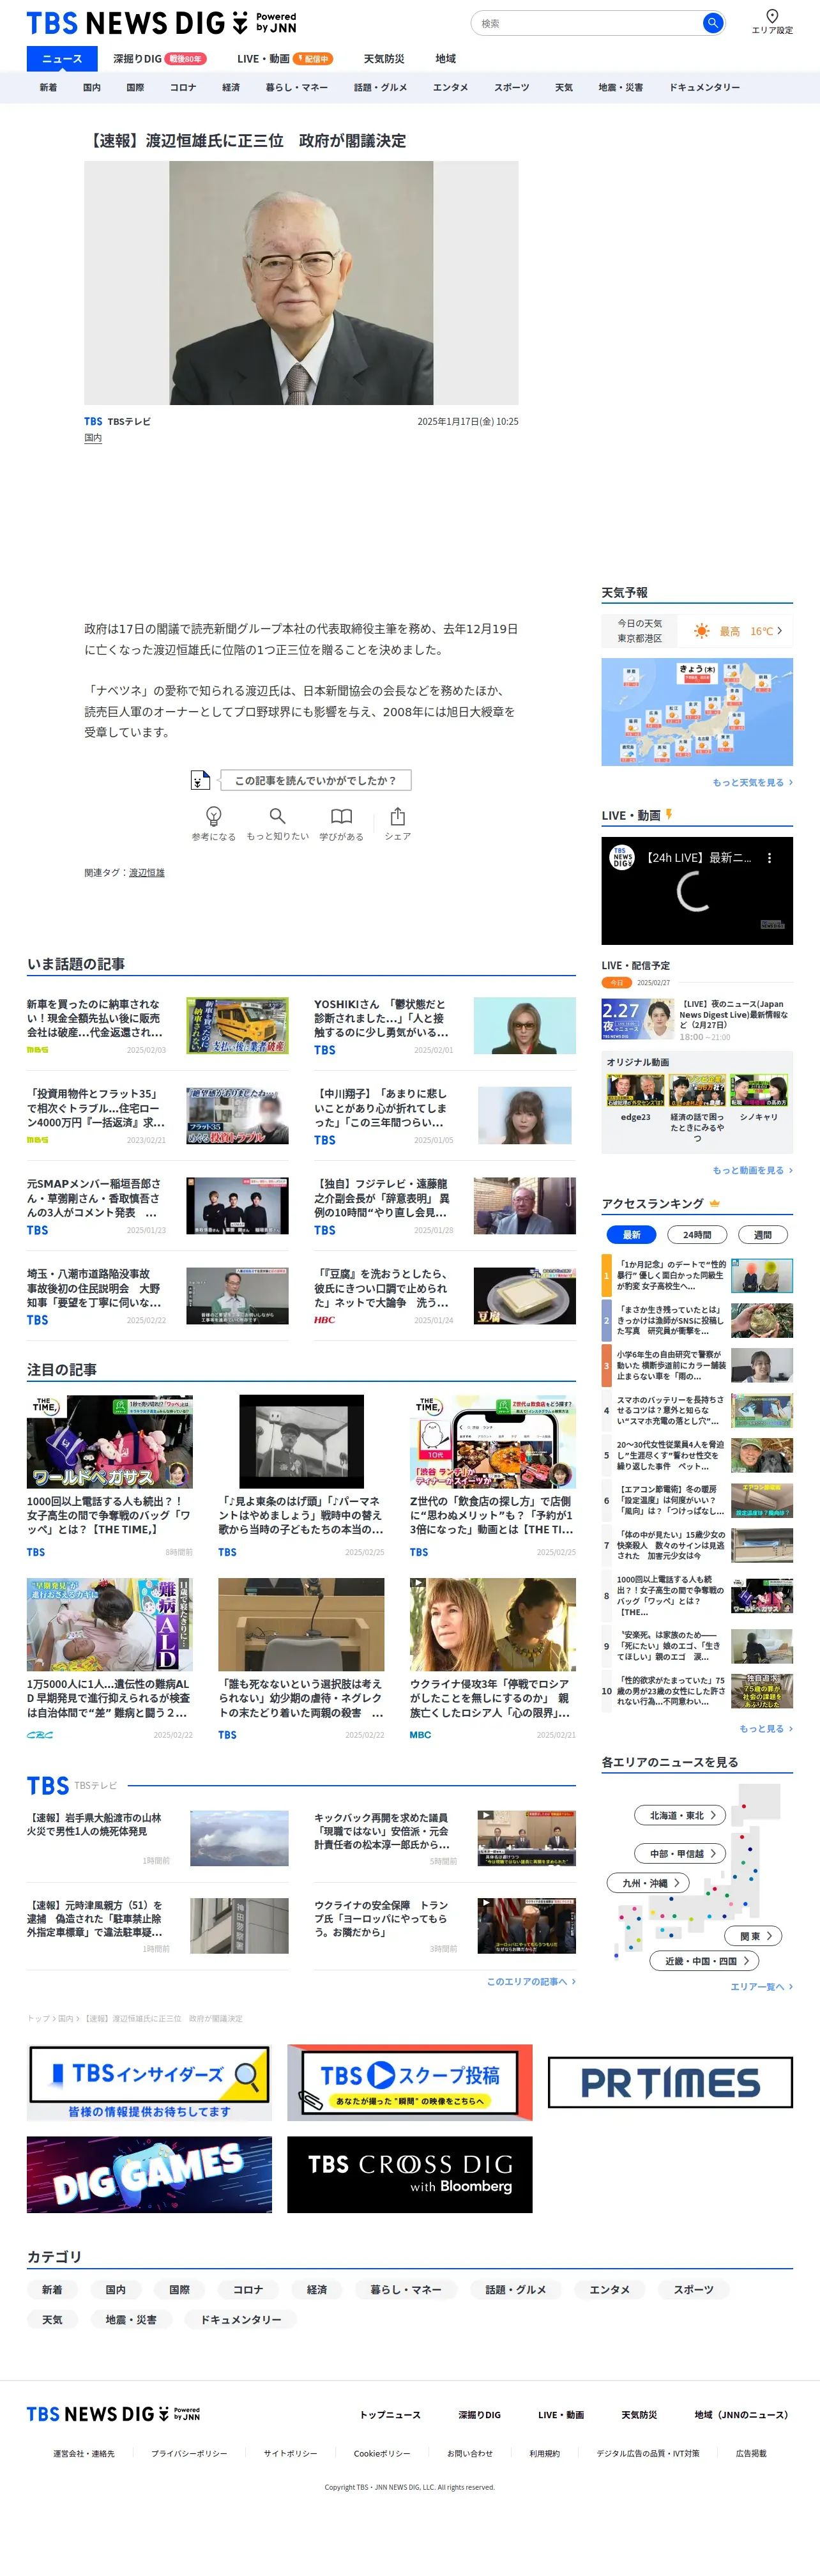The width and height of the screenshot is (820, 2576).
Task: Play the 24h LIVE video player
Action: pos(697,891)
